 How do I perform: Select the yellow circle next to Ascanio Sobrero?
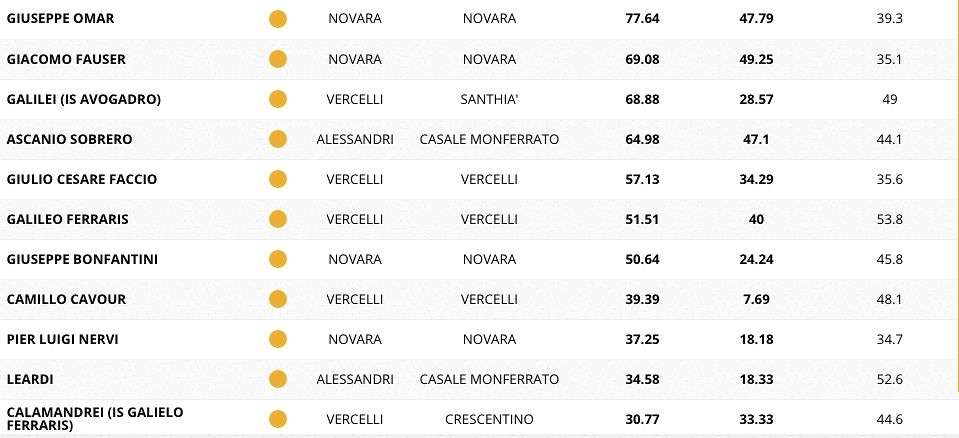click(278, 139)
